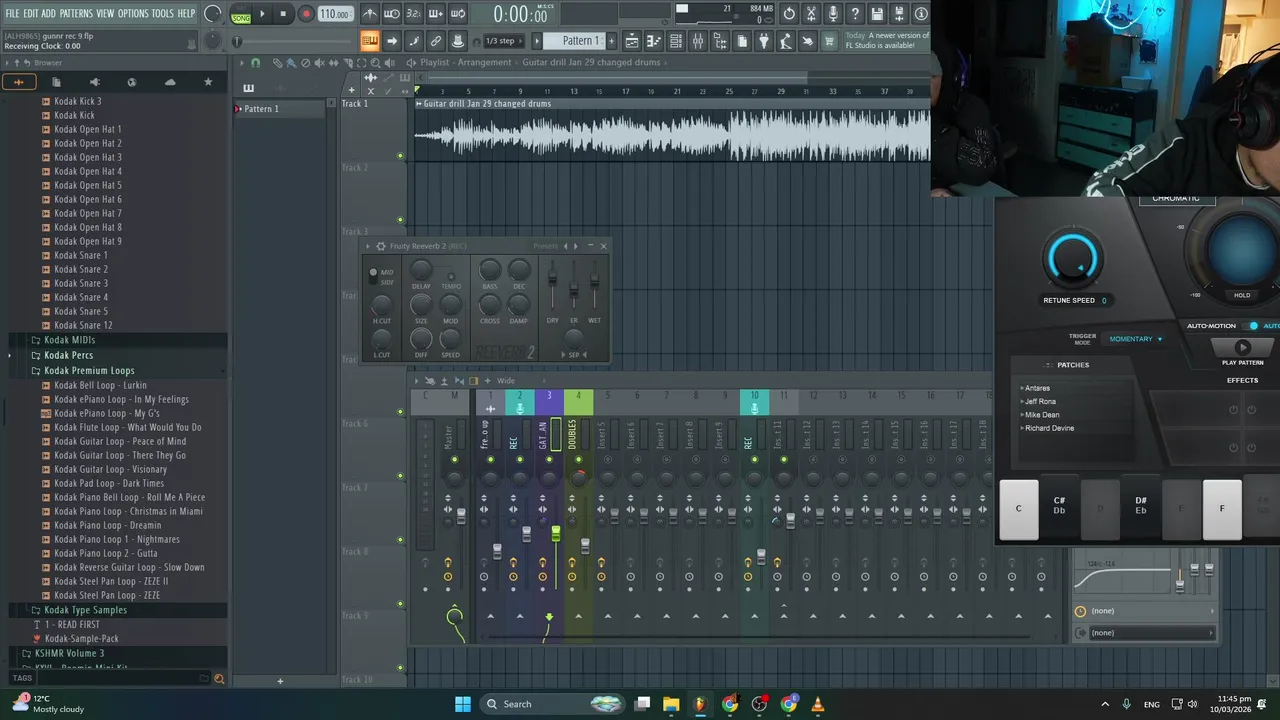Image resolution: width=1280 pixels, height=720 pixels.
Task: Open the FILE menu
Action: (x=12, y=13)
